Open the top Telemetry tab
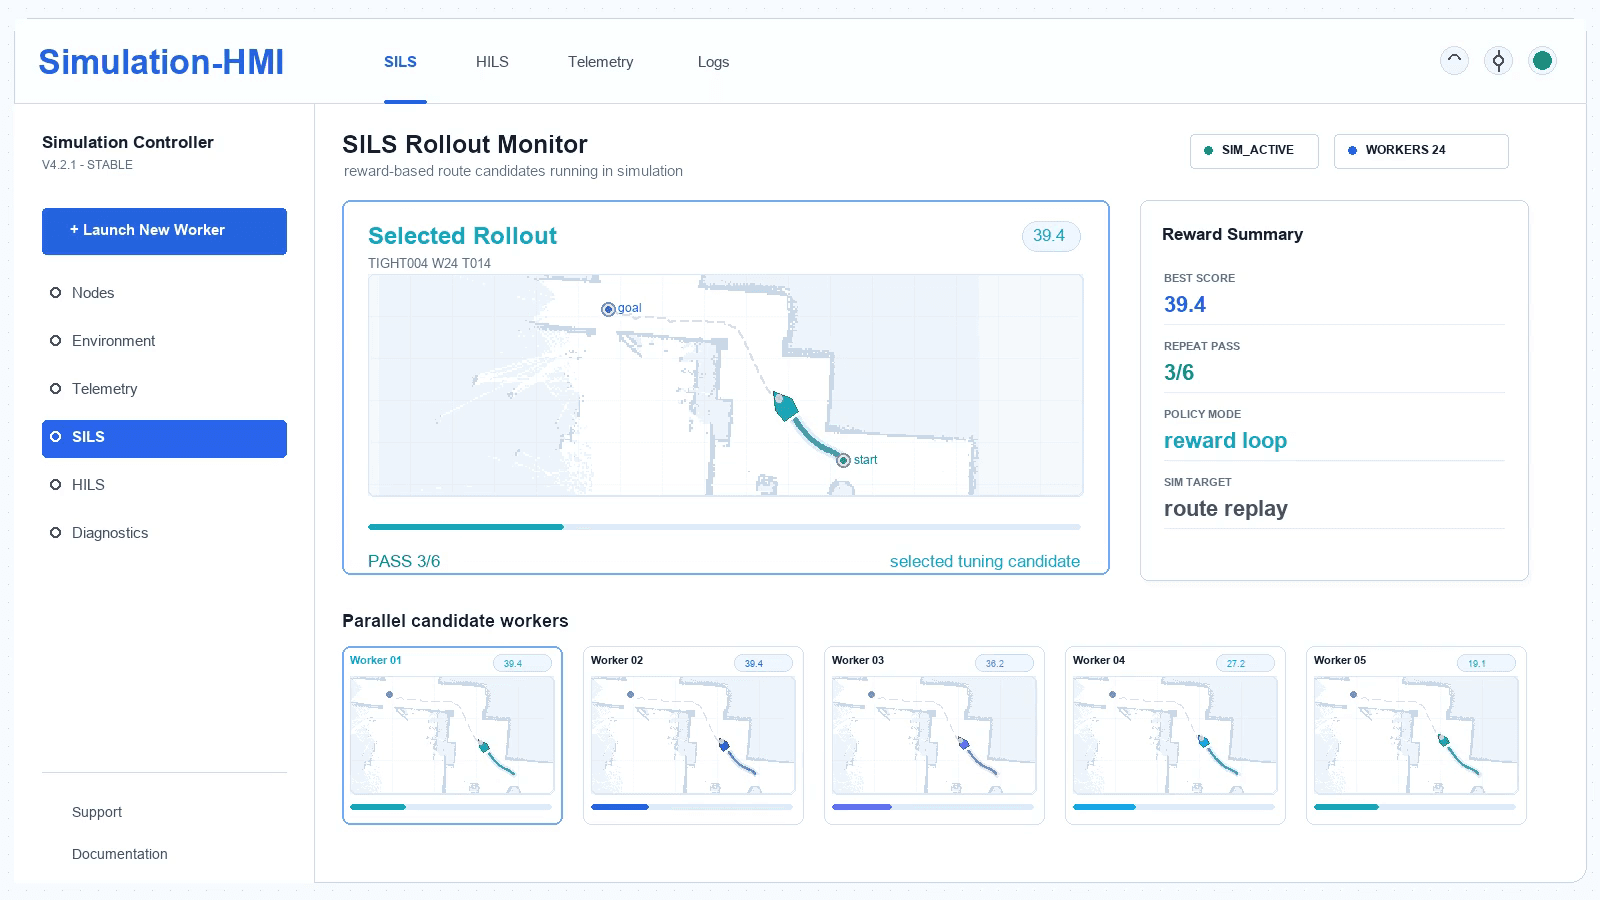 pos(600,62)
